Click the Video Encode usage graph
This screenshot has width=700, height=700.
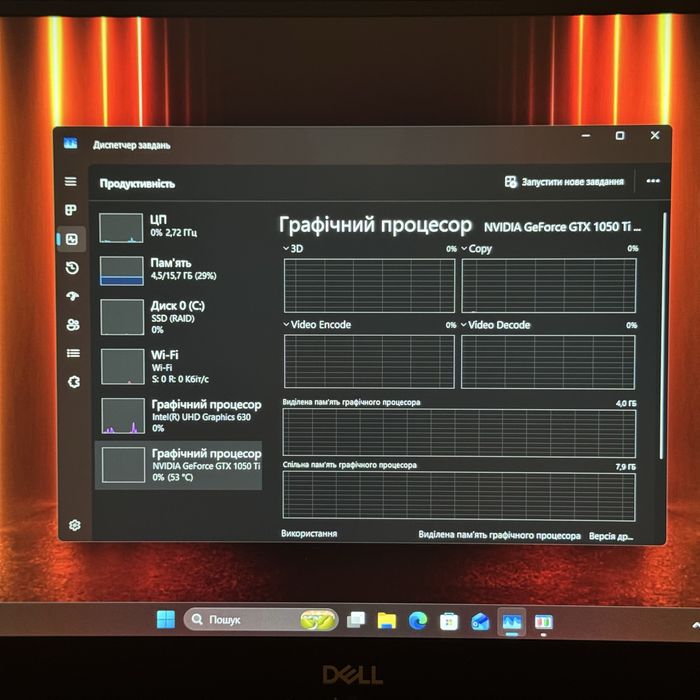point(369,362)
